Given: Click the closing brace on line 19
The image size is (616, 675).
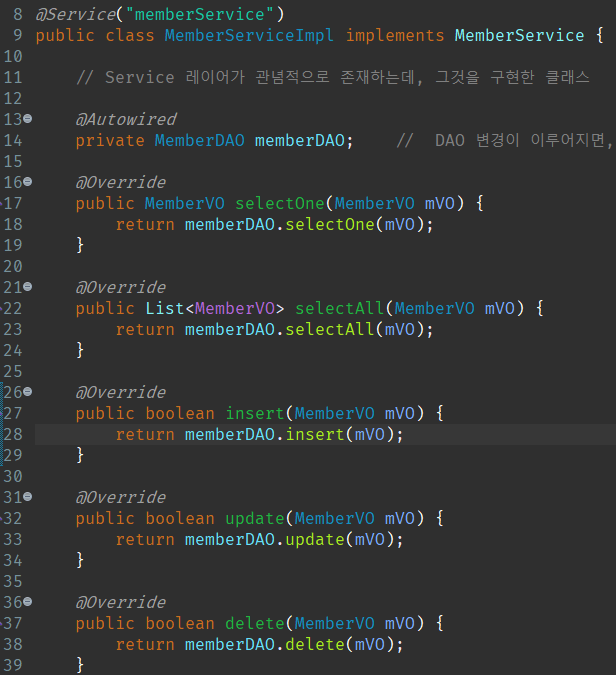Looking at the screenshot, I should pyautogui.click(x=80, y=245).
